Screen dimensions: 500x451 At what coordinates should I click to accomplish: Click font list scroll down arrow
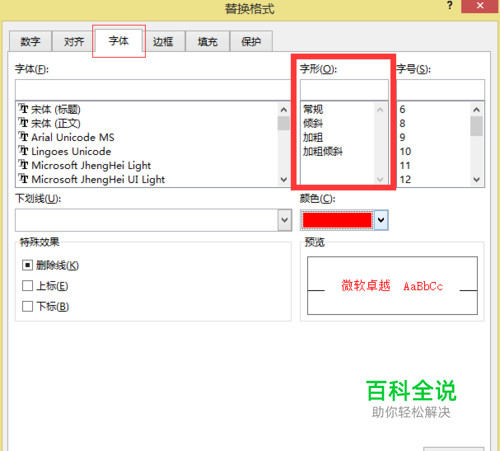click(284, 179)
